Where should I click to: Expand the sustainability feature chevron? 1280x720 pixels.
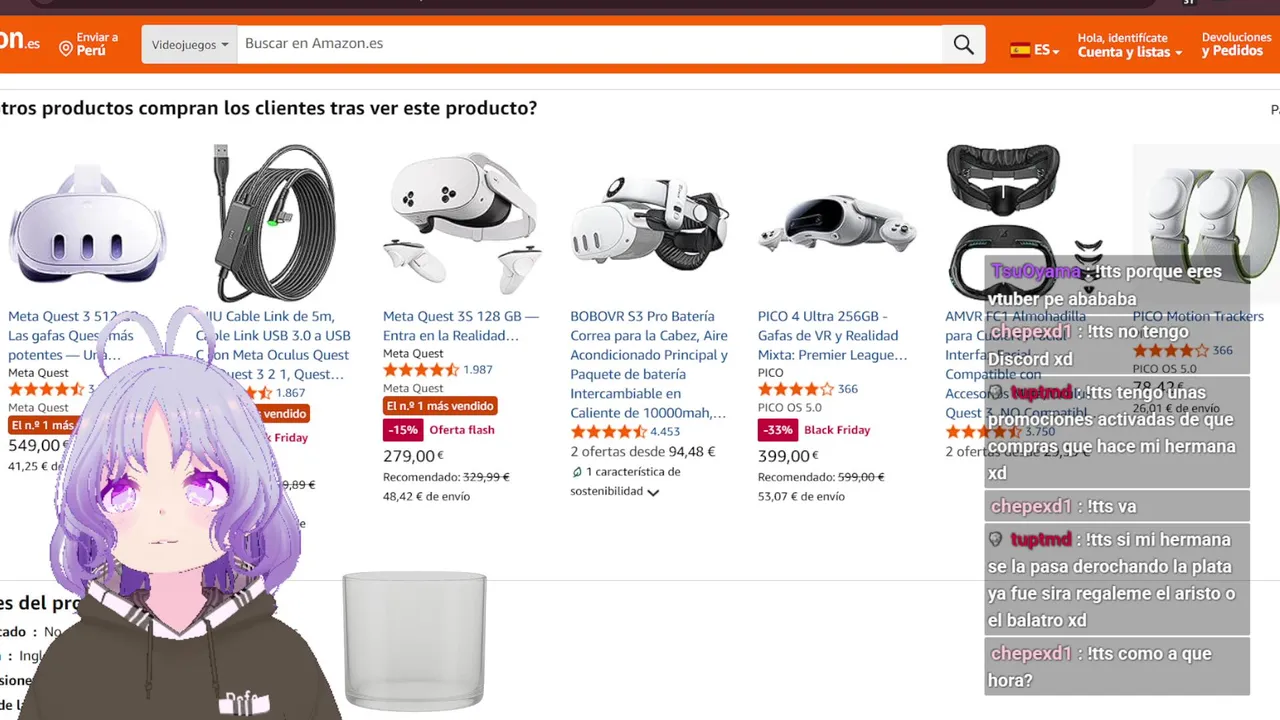point(653,492)
